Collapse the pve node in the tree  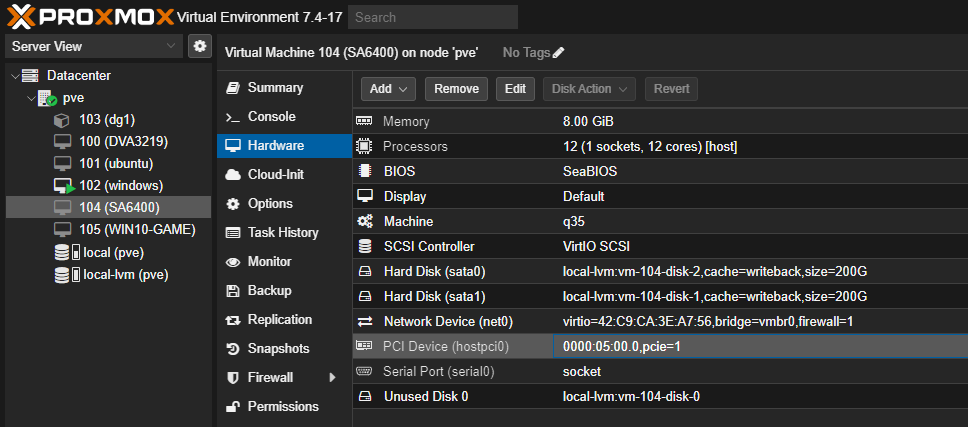pos(31,98)
